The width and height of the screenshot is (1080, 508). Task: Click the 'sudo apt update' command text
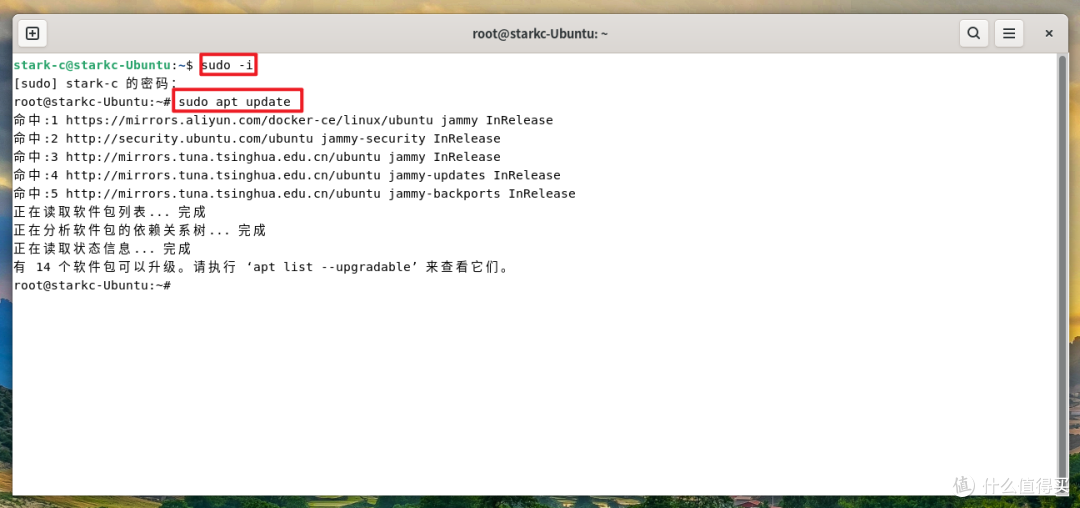pyautogui.click(x=235, y=102)
